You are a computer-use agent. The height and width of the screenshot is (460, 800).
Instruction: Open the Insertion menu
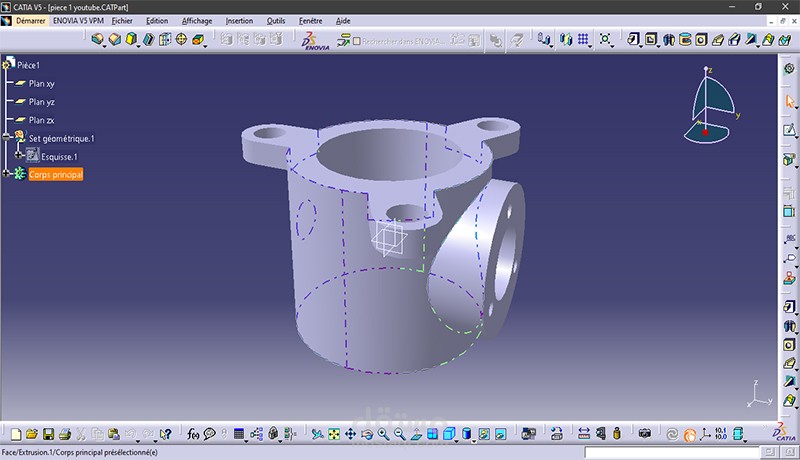click(x=239, y=21)
